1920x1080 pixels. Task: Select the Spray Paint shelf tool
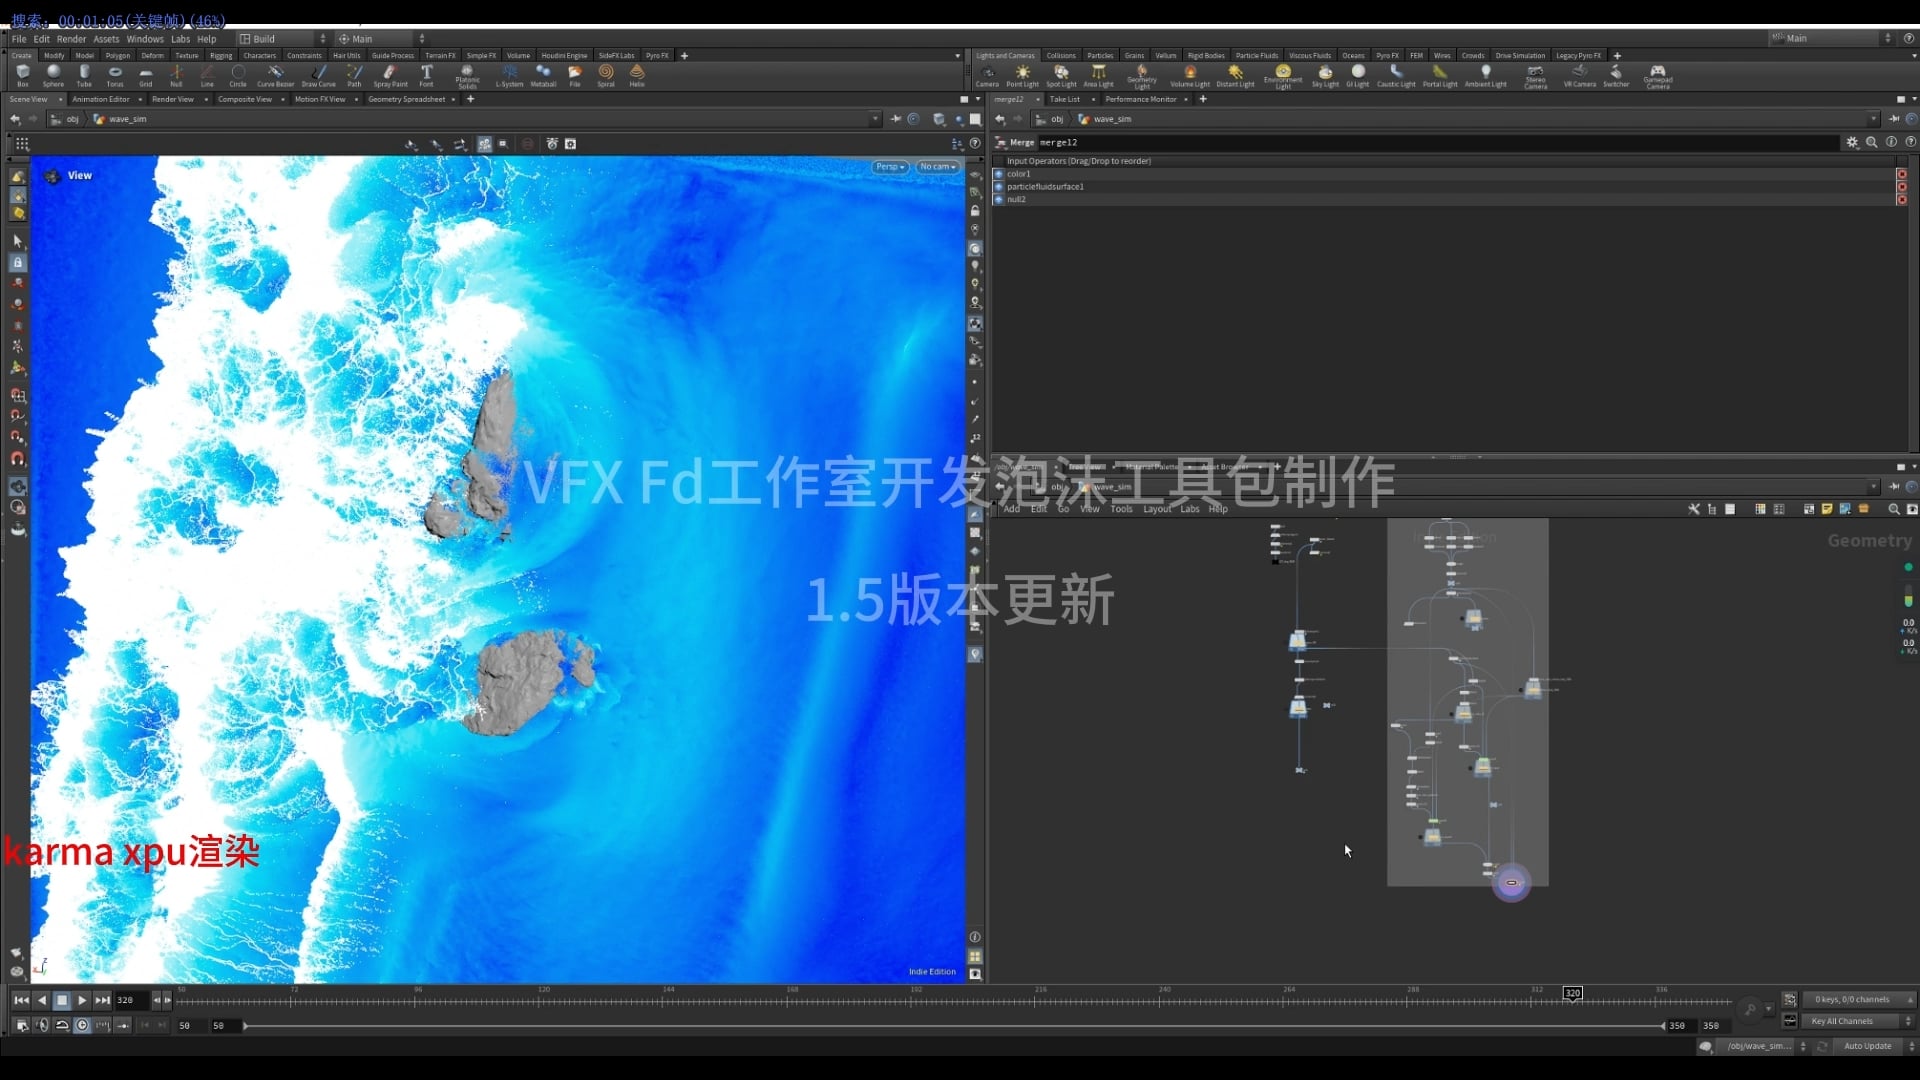[x=390, y=75]
